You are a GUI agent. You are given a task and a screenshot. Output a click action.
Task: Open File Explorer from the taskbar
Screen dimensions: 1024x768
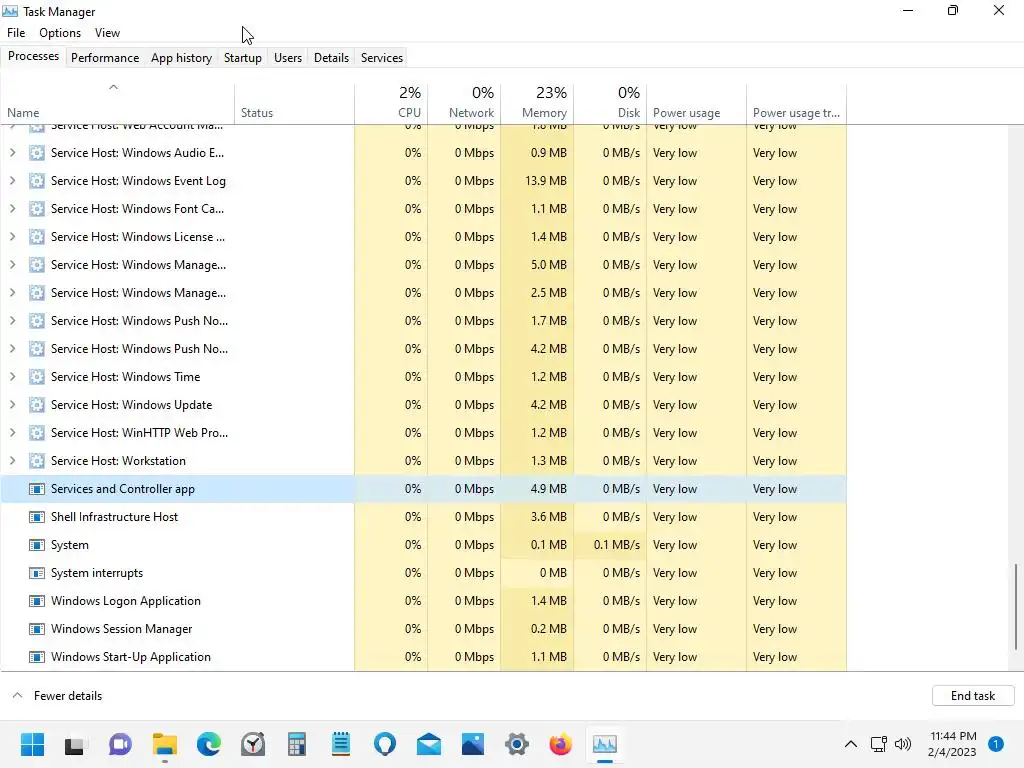point(165,744)
